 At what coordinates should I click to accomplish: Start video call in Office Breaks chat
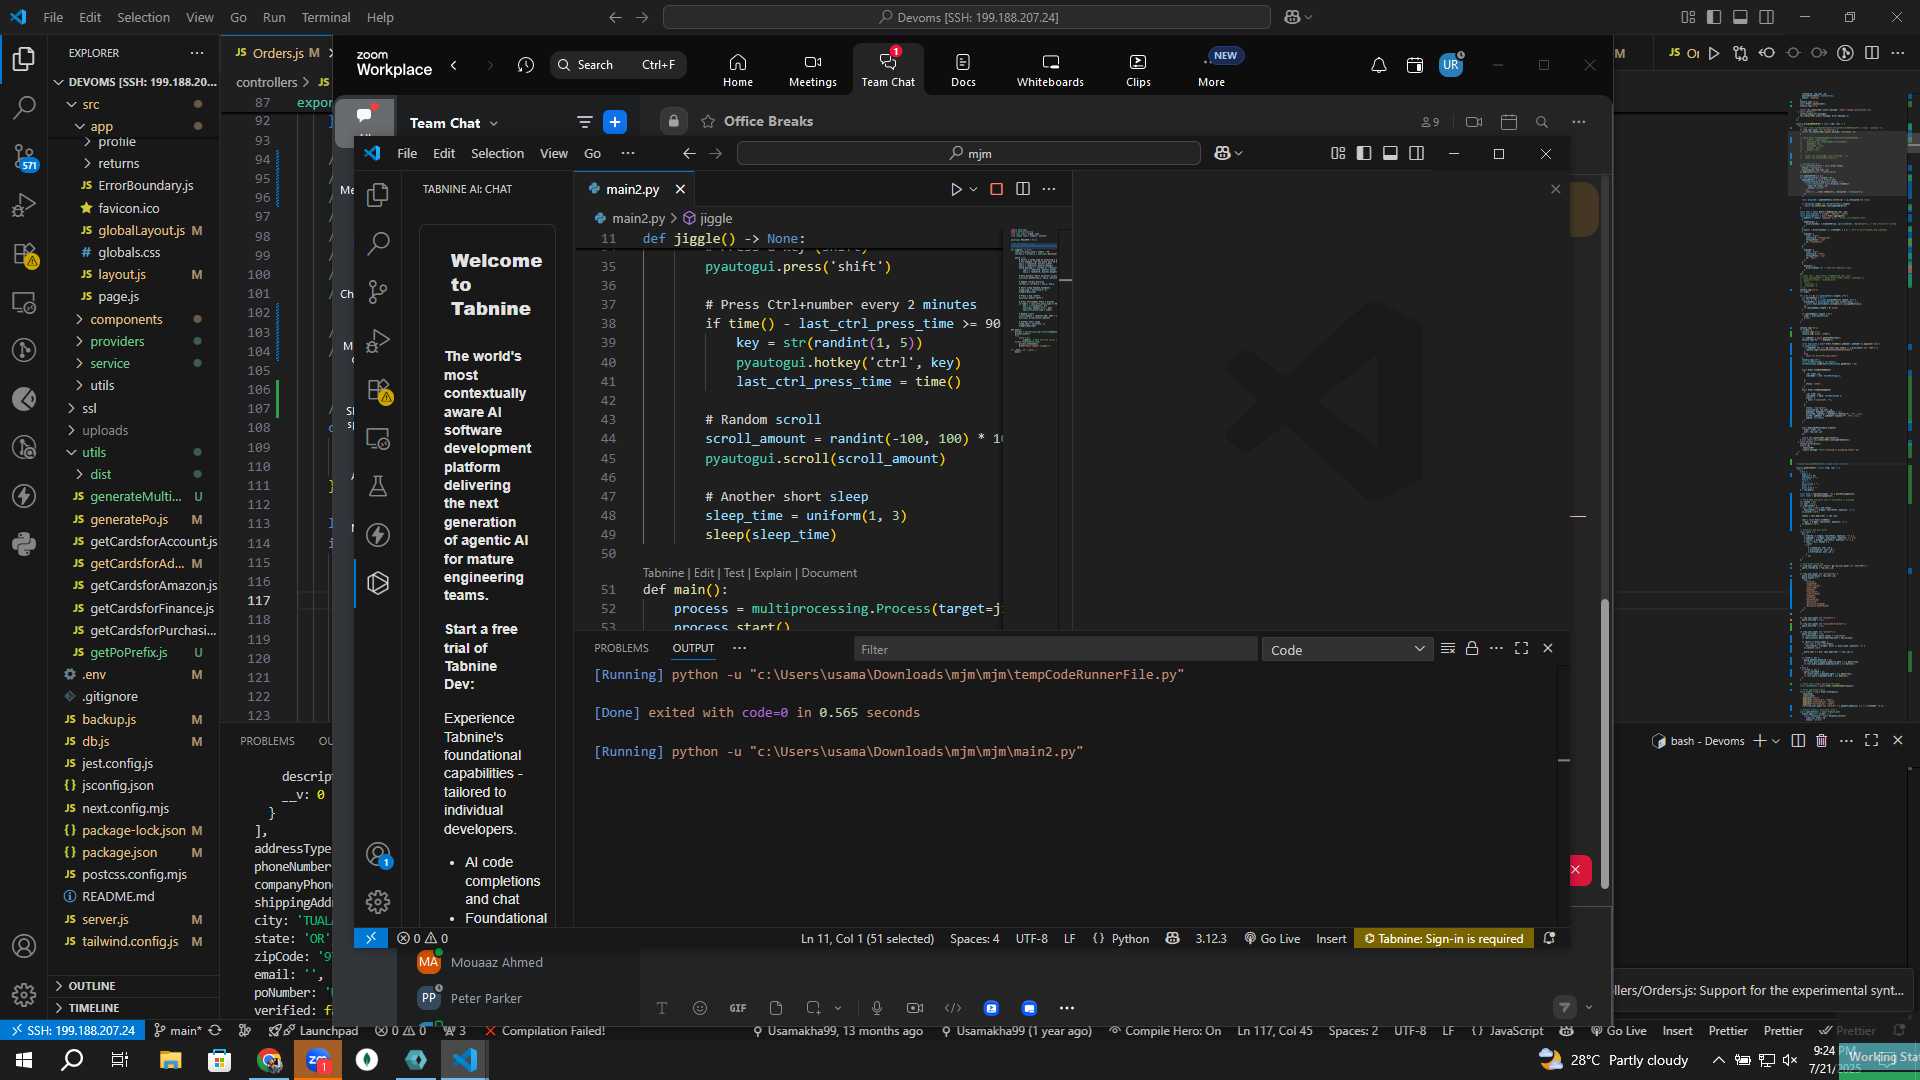coord(1474,122)
